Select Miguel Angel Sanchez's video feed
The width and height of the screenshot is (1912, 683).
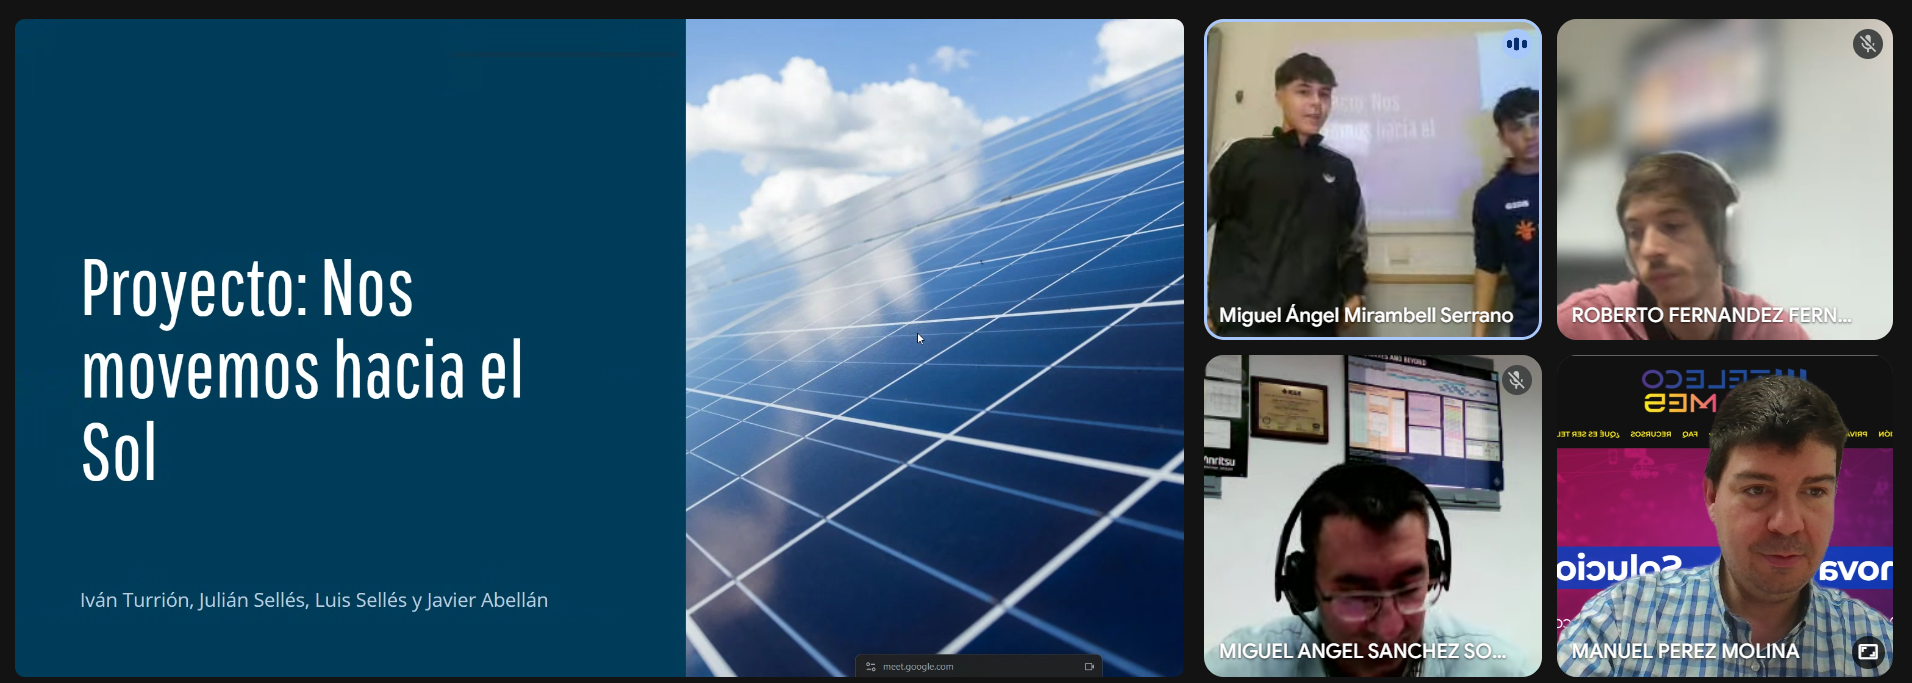(1372, 520)
